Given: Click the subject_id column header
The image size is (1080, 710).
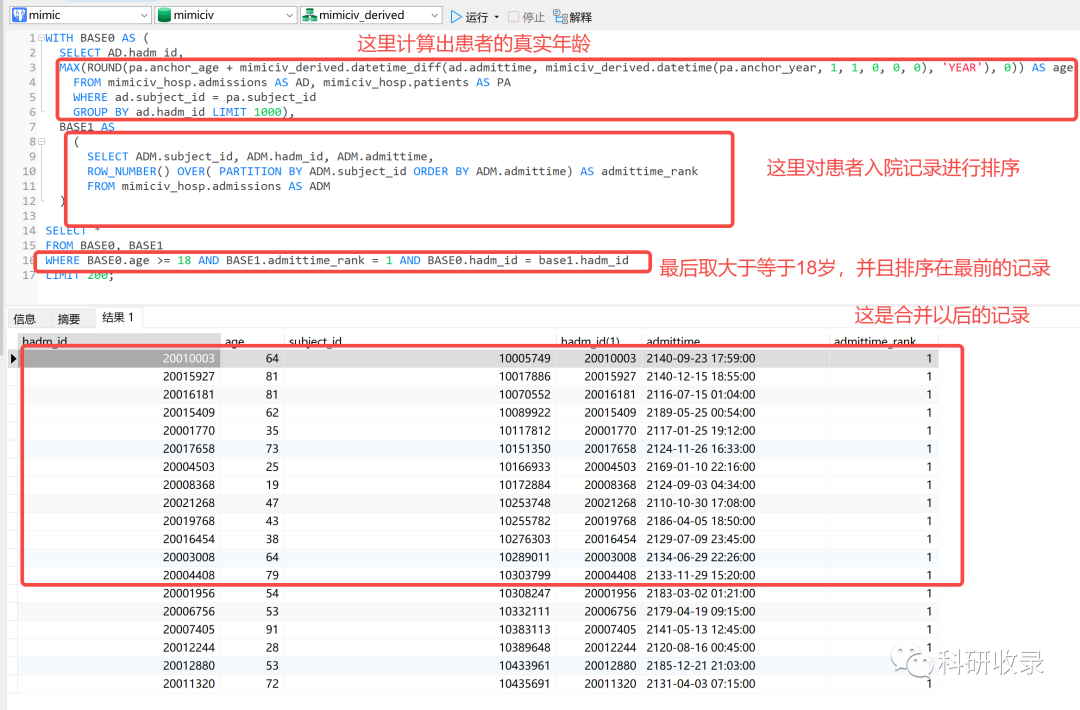Looking at the screenshot, I should click(x=419, y=341).
